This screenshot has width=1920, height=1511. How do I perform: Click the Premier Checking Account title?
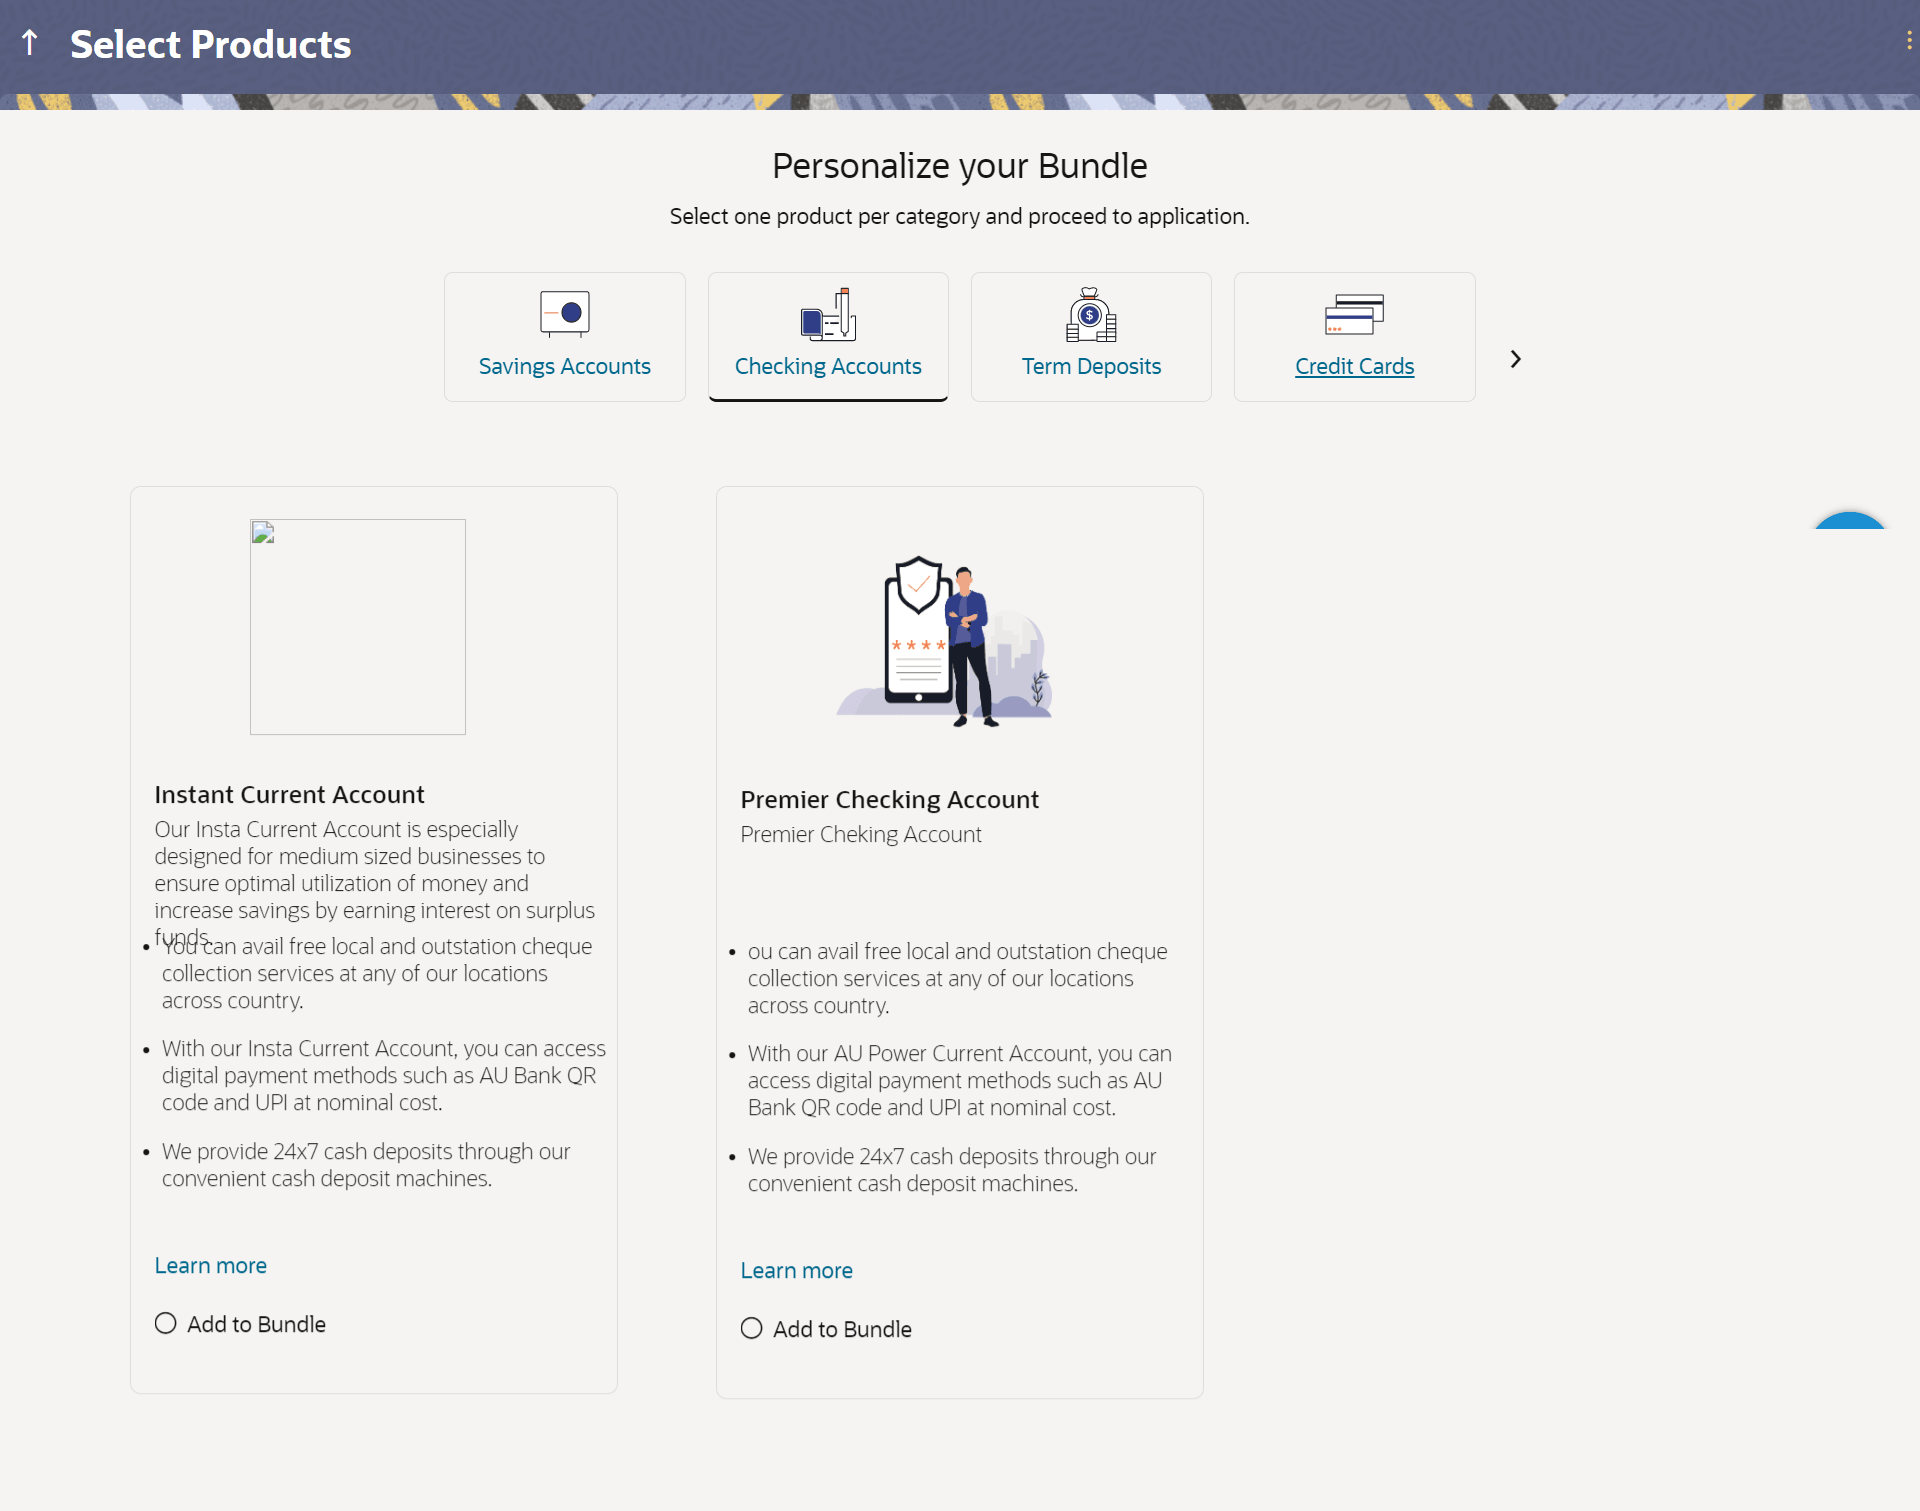(889, 799)
